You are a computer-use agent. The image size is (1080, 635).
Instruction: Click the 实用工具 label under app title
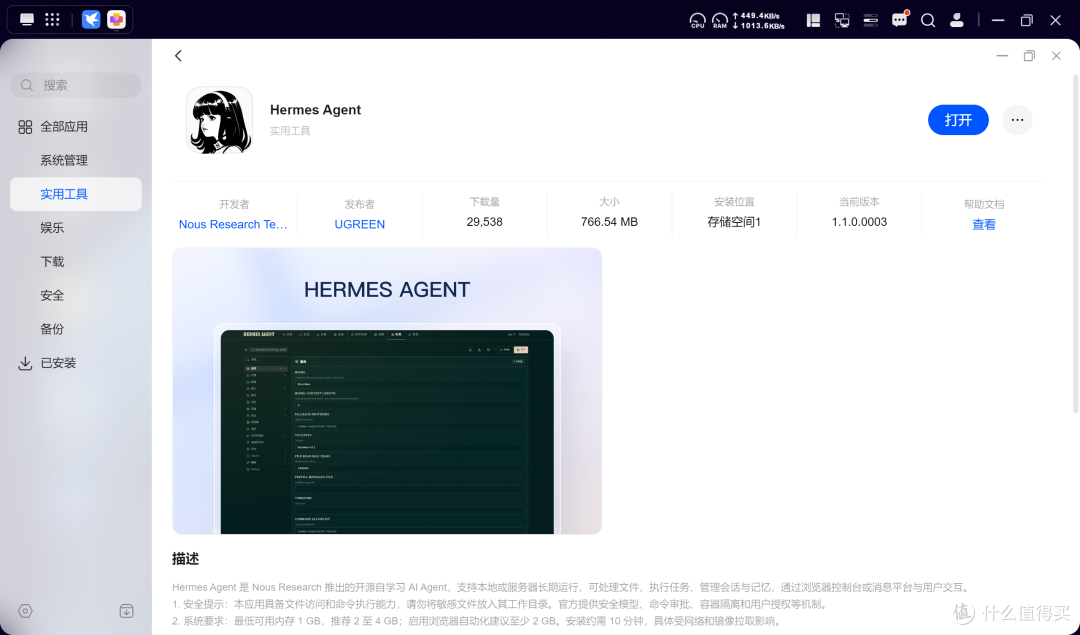click(x=290, y=131)
